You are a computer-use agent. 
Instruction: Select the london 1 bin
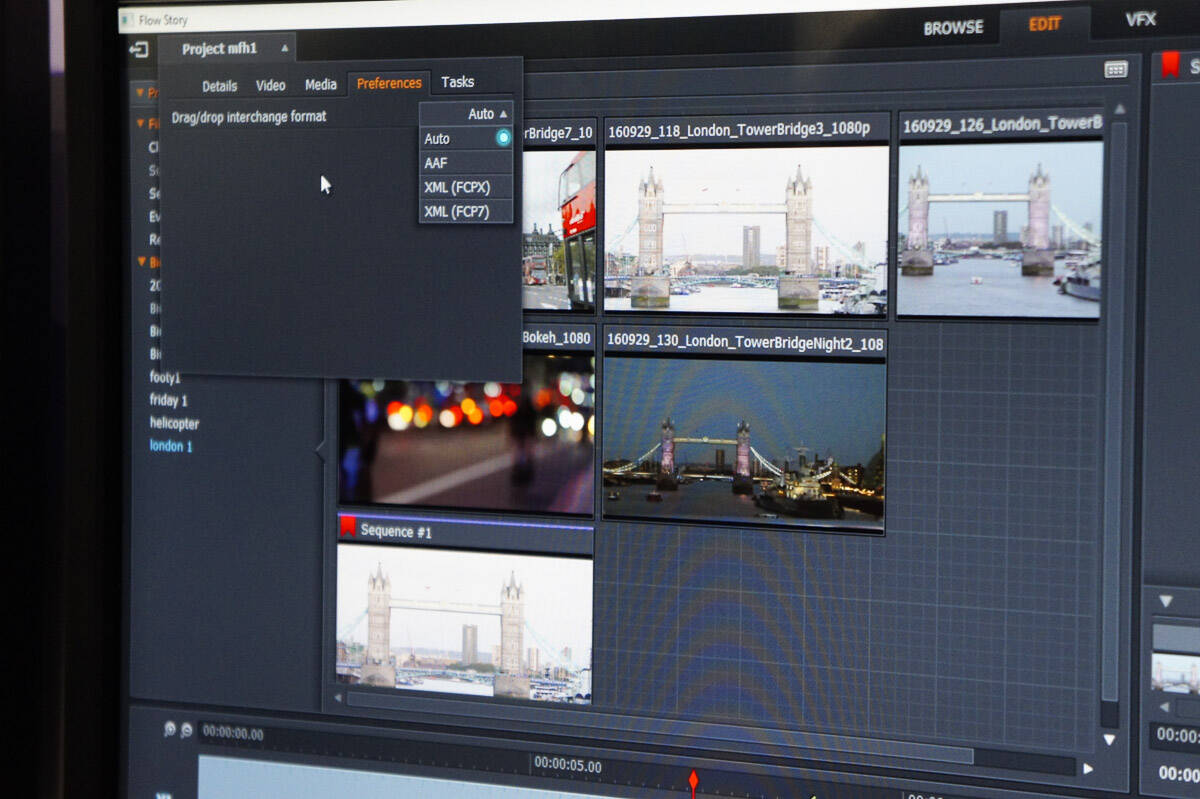pos(171,446)
